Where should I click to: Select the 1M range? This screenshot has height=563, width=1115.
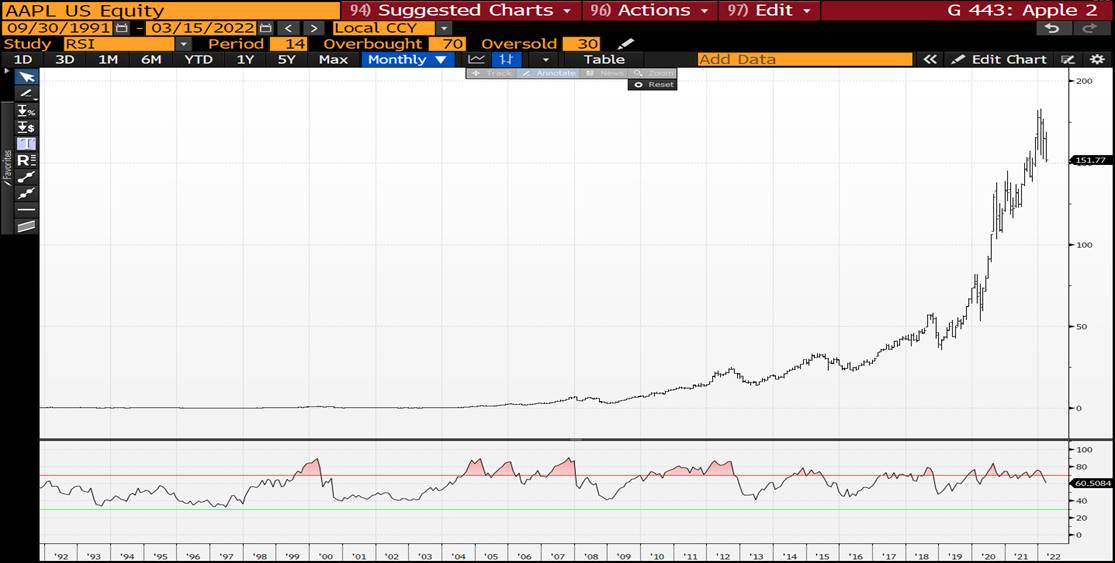pos(108,60)
